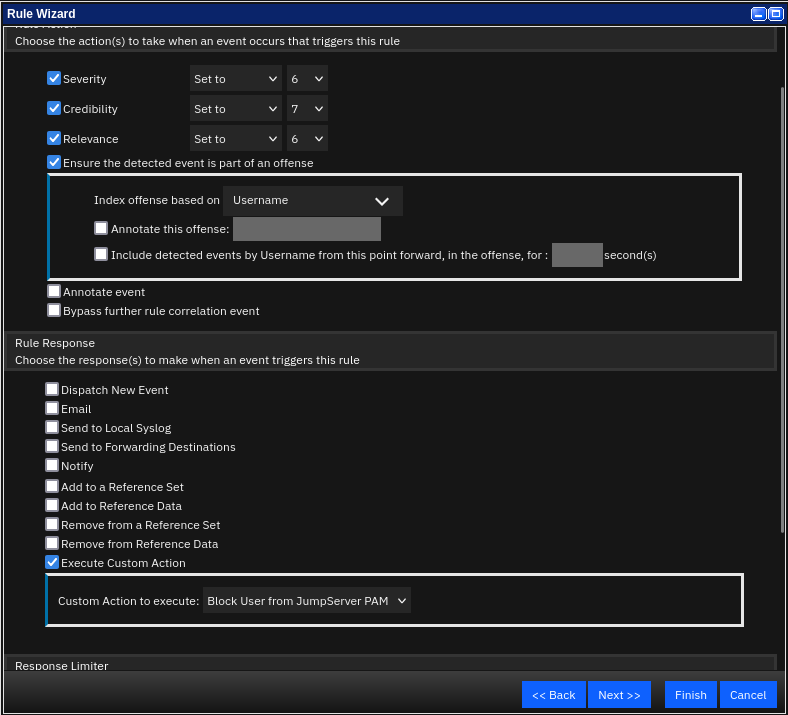Enable the Annotate event checkbox
Viewport: 788px width, 715px height.
point(54,291)
